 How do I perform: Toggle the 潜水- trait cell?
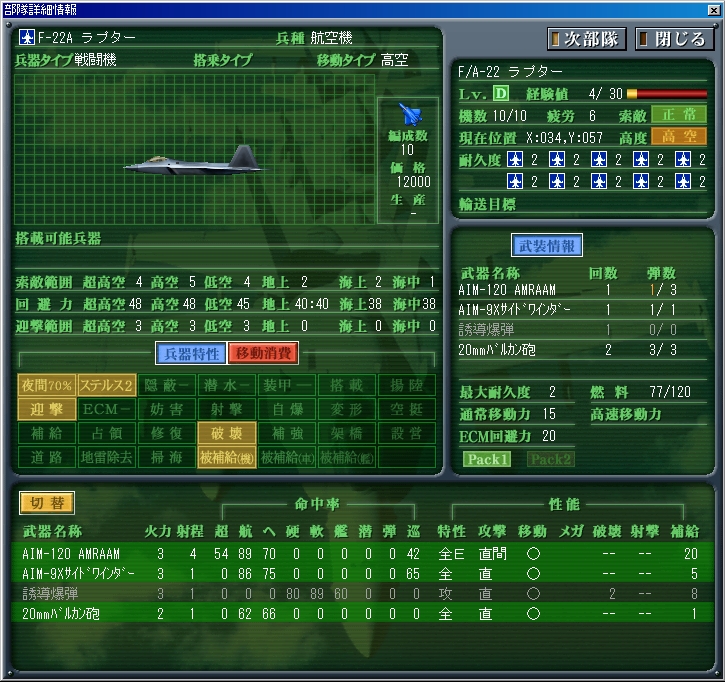coord(227,386)
